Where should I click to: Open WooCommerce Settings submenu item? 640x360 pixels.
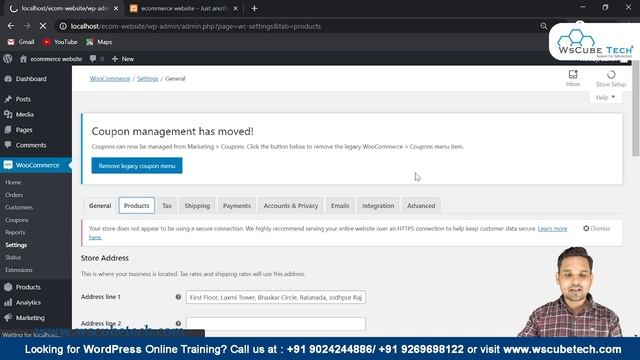point(16,245)
